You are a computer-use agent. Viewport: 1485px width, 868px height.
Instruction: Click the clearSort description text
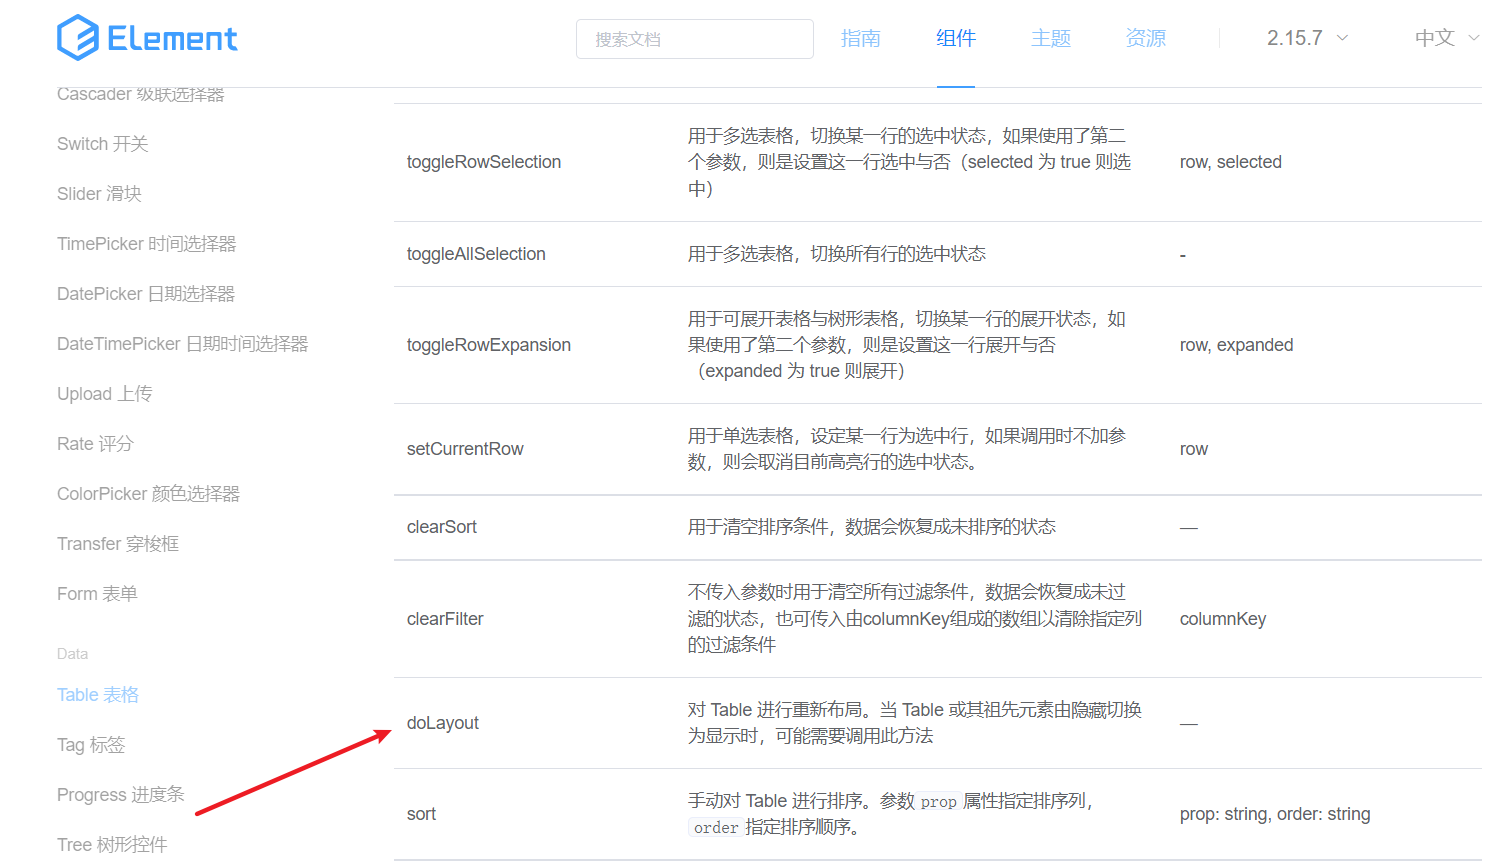click(x=872, y=527)
